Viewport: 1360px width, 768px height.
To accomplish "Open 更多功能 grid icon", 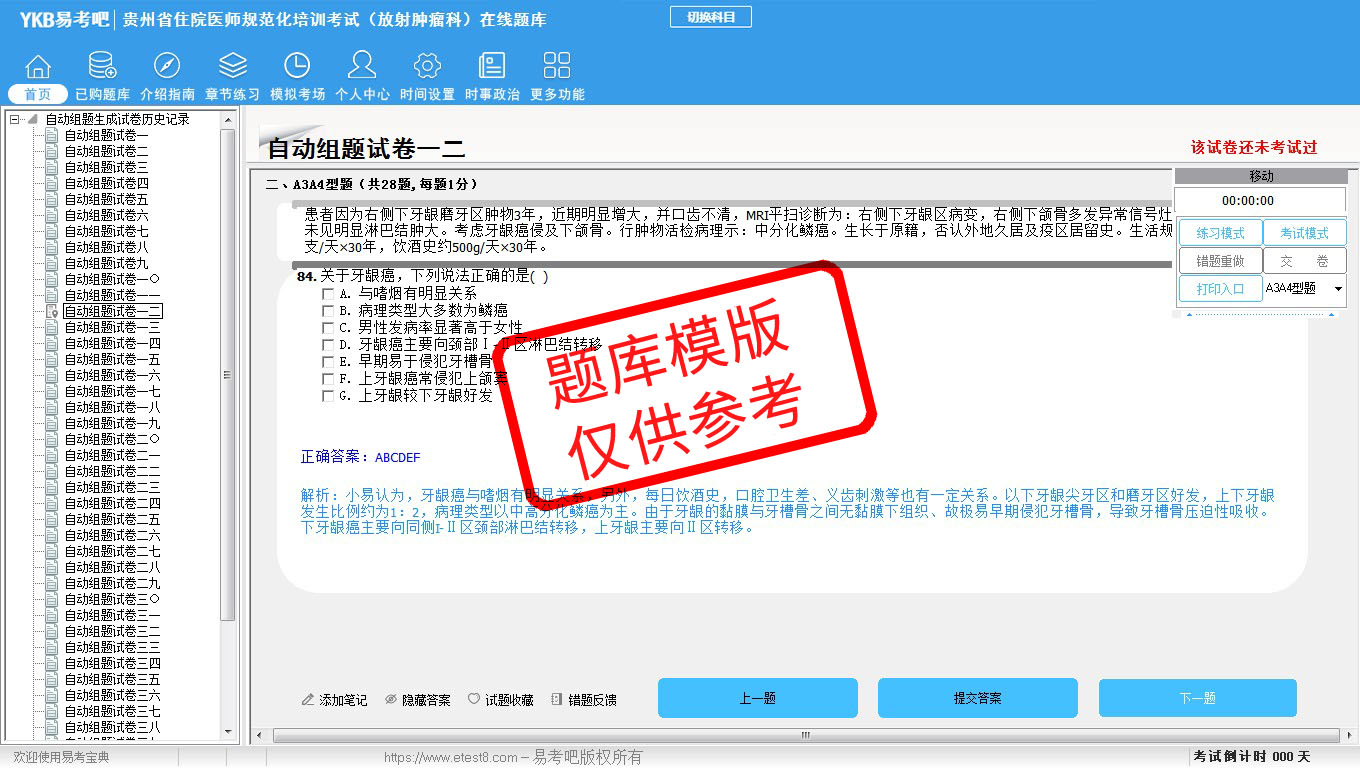I will tap(557, 67).
